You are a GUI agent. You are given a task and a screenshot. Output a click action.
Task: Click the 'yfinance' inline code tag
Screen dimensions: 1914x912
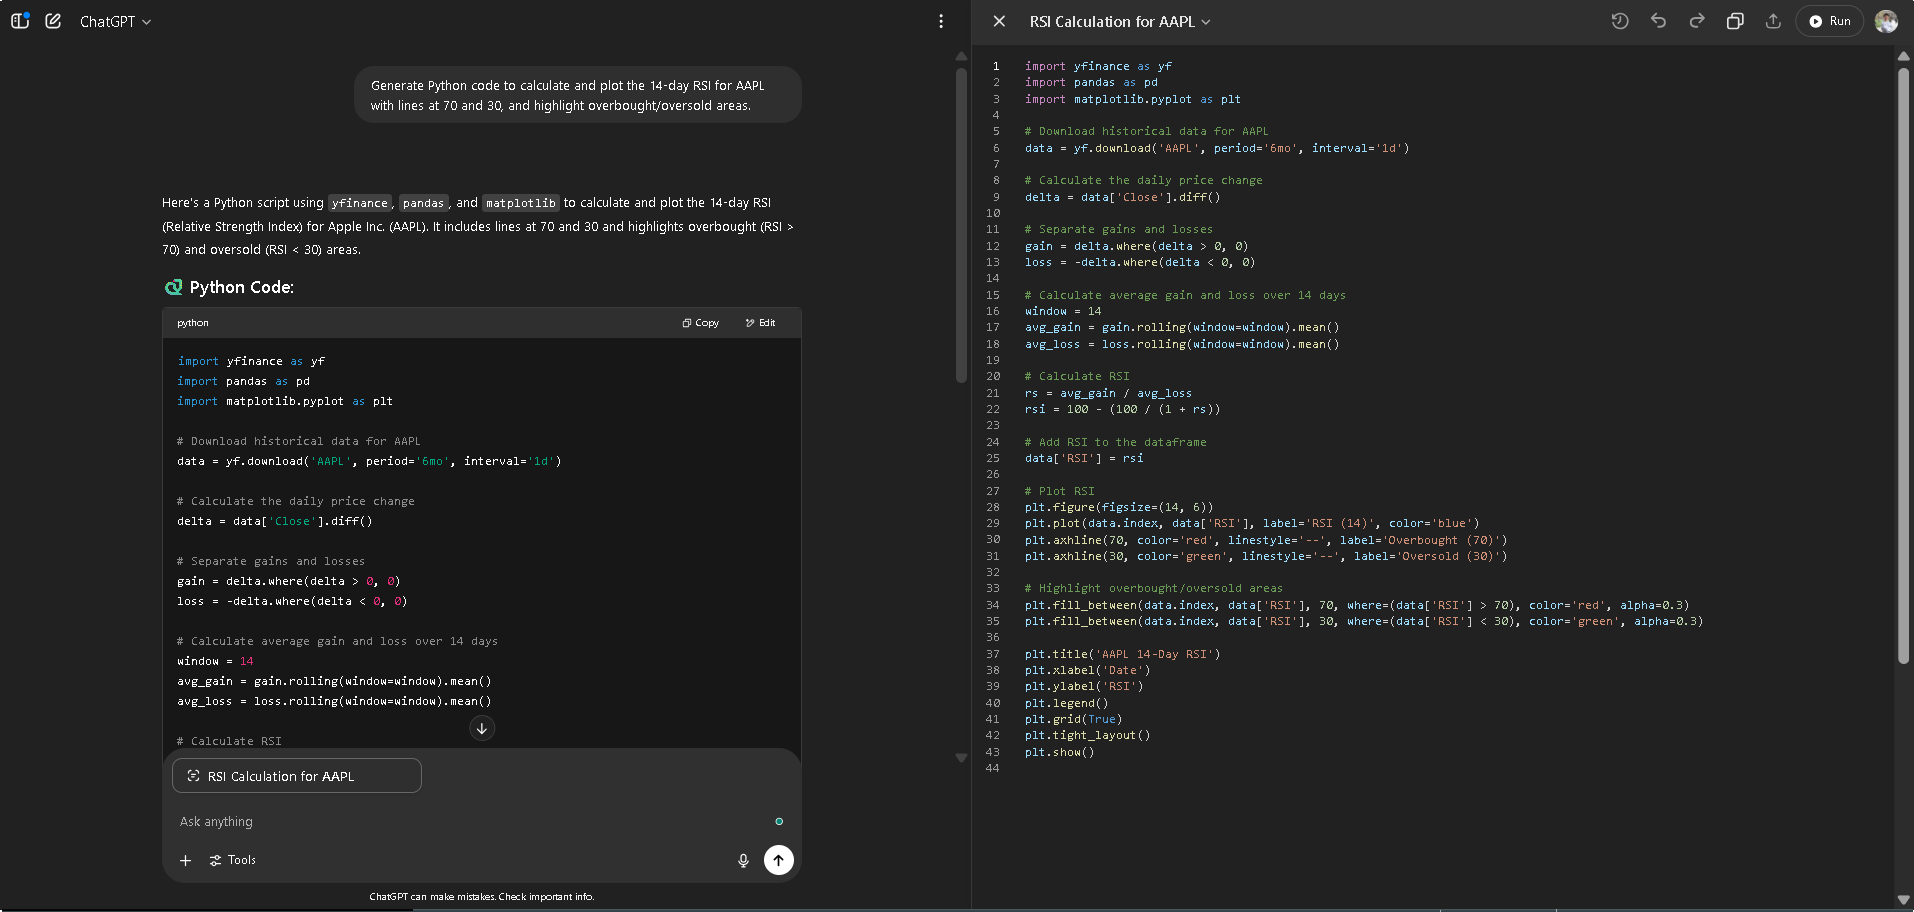(x=360, y=203)
